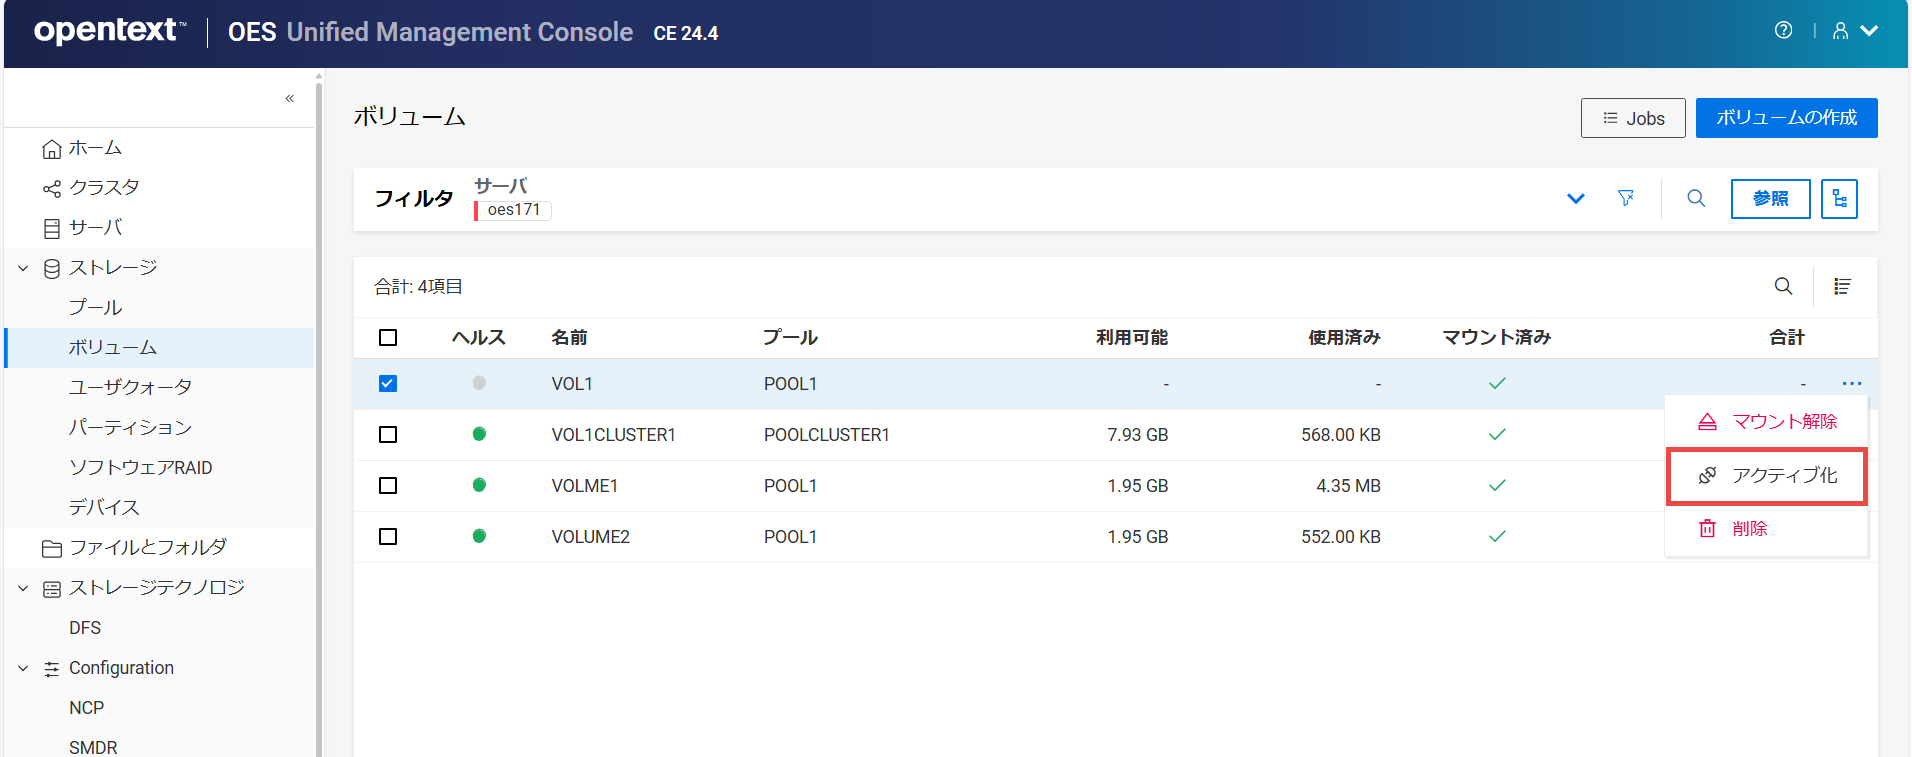
Task: Click the ボリュームの作成 button
Action: 1786,118
